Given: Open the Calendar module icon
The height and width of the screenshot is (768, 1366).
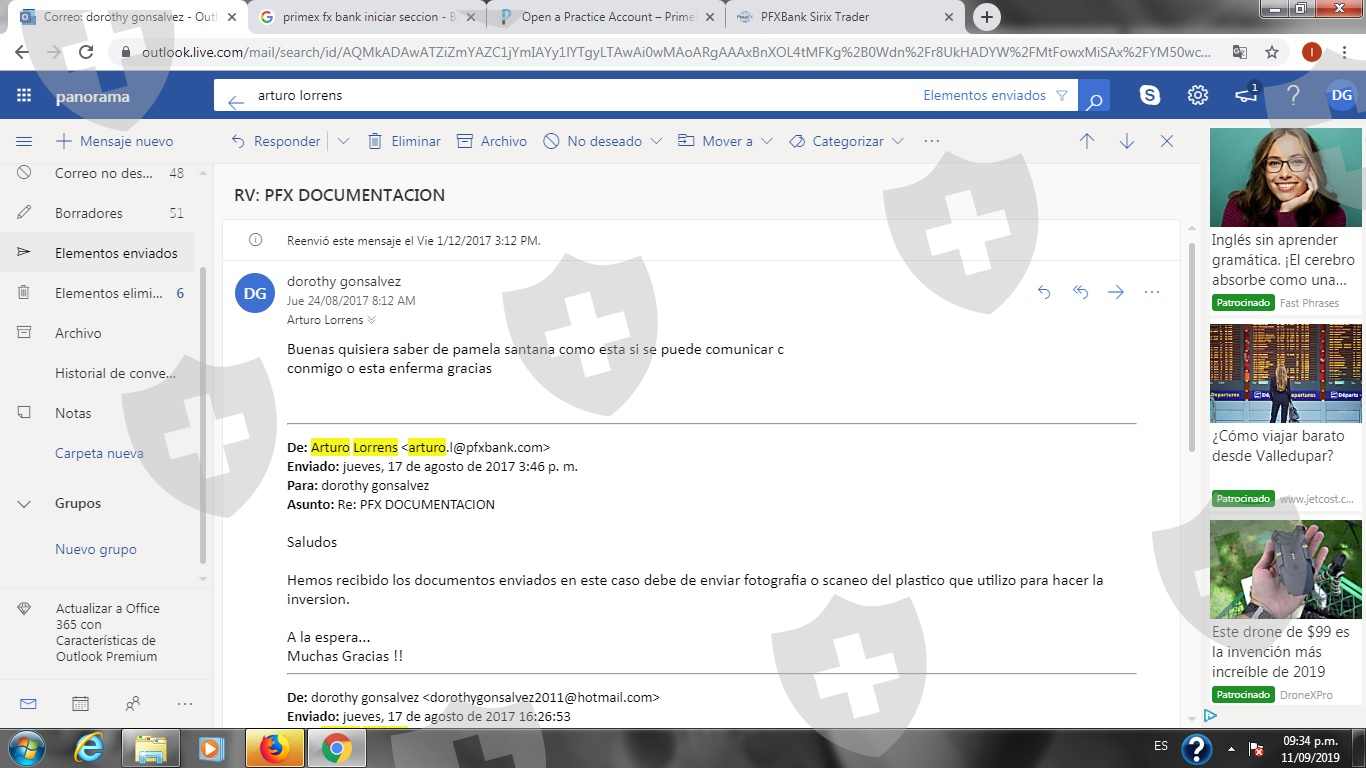Looking at the screenshot, I should click(x=80, y=704).
